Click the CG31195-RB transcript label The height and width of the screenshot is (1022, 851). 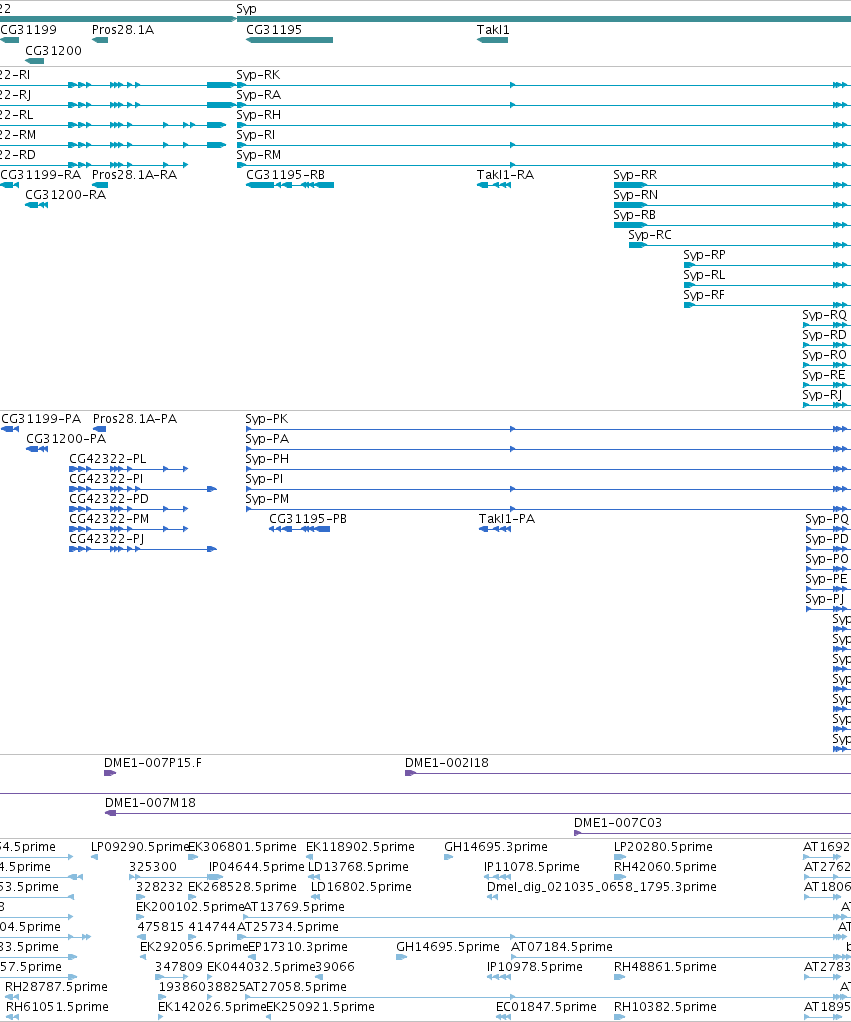pyautogui.click(x=285, y=175)
